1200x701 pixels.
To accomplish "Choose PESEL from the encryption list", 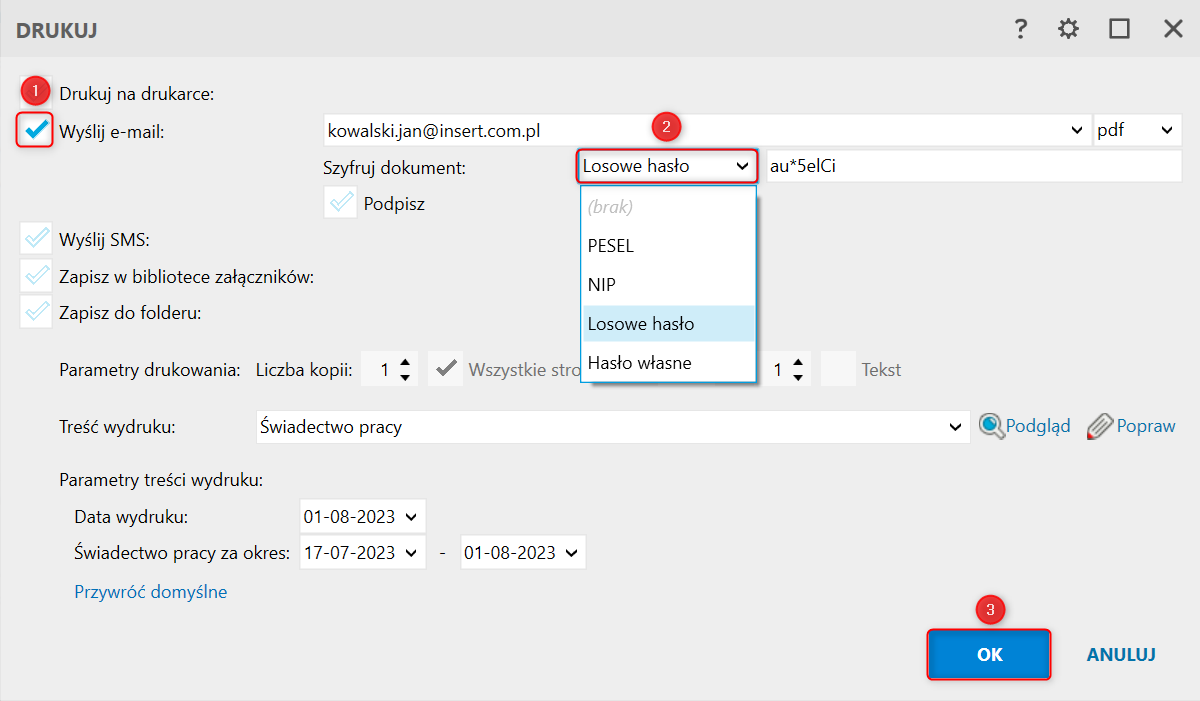I will [x=668, y=246].
